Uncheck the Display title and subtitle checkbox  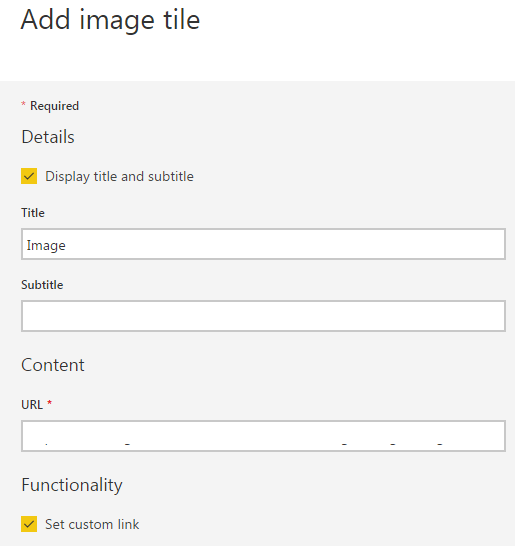pos(29,176)
